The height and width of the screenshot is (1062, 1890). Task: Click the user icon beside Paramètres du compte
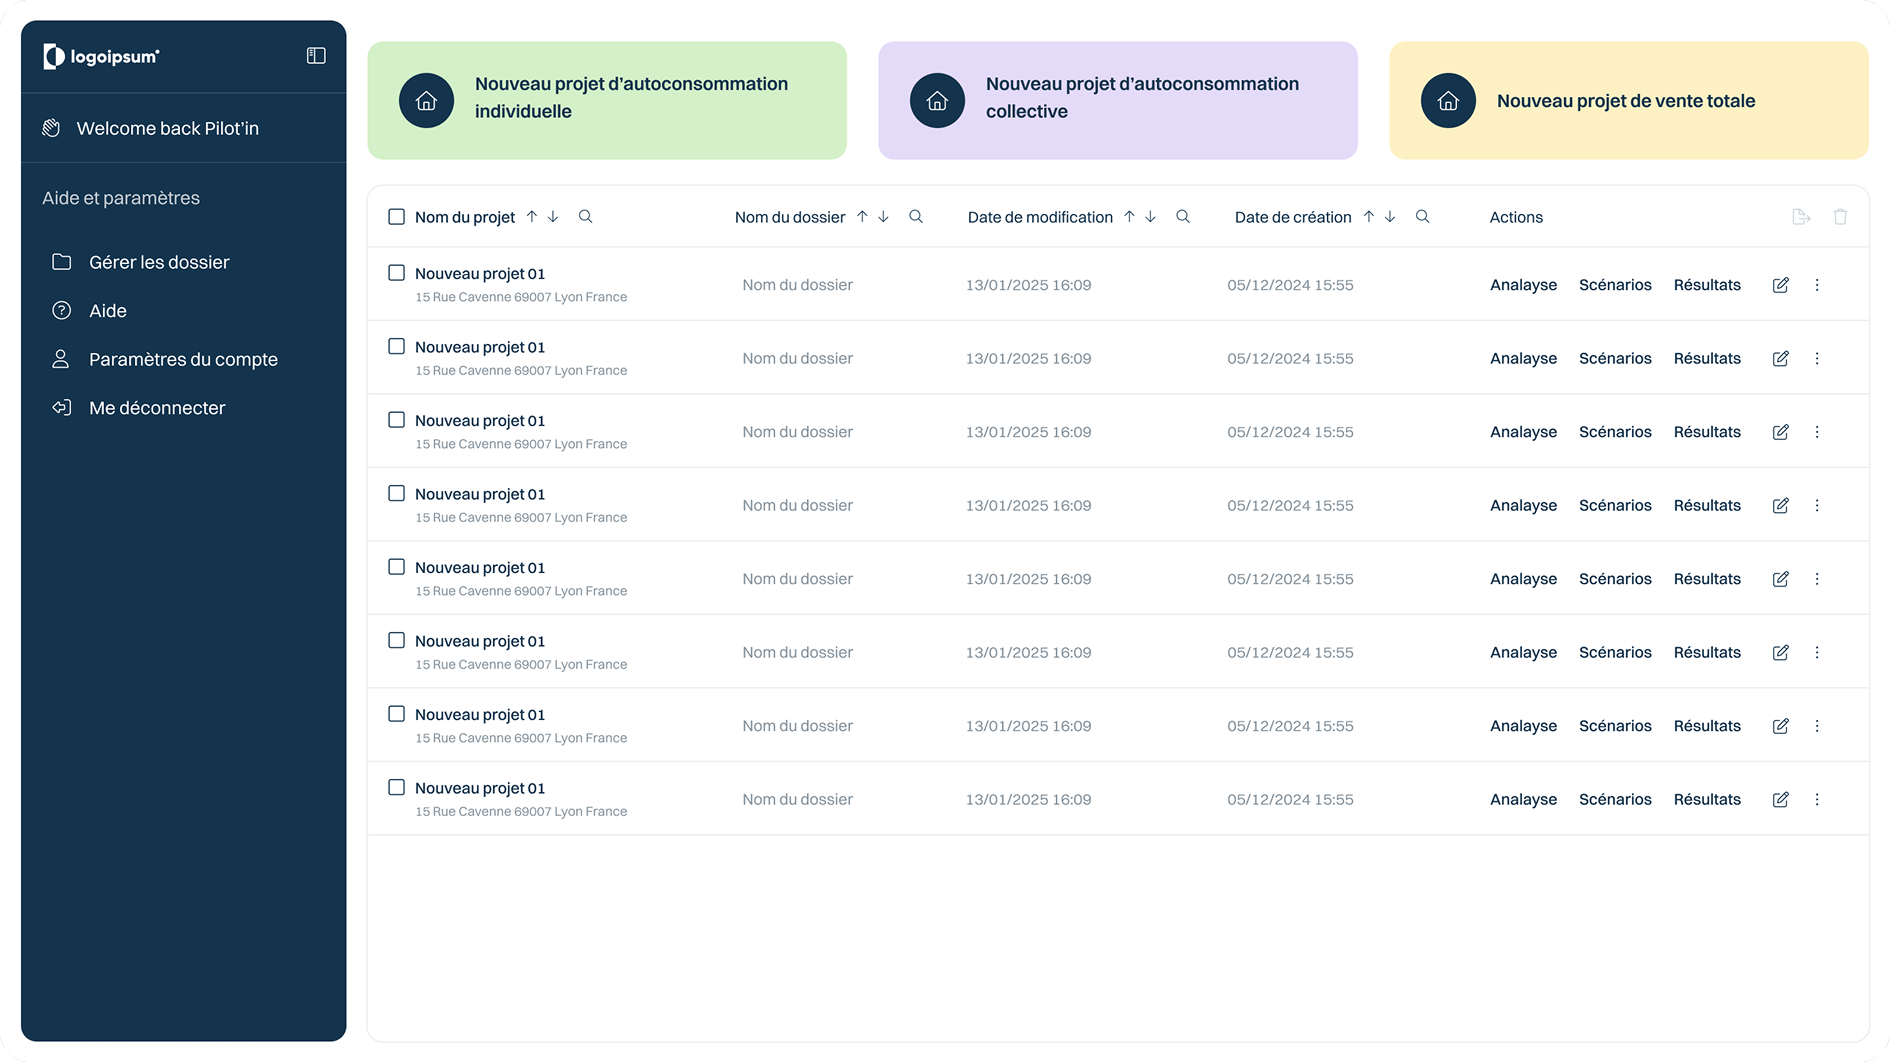(61, 359)
